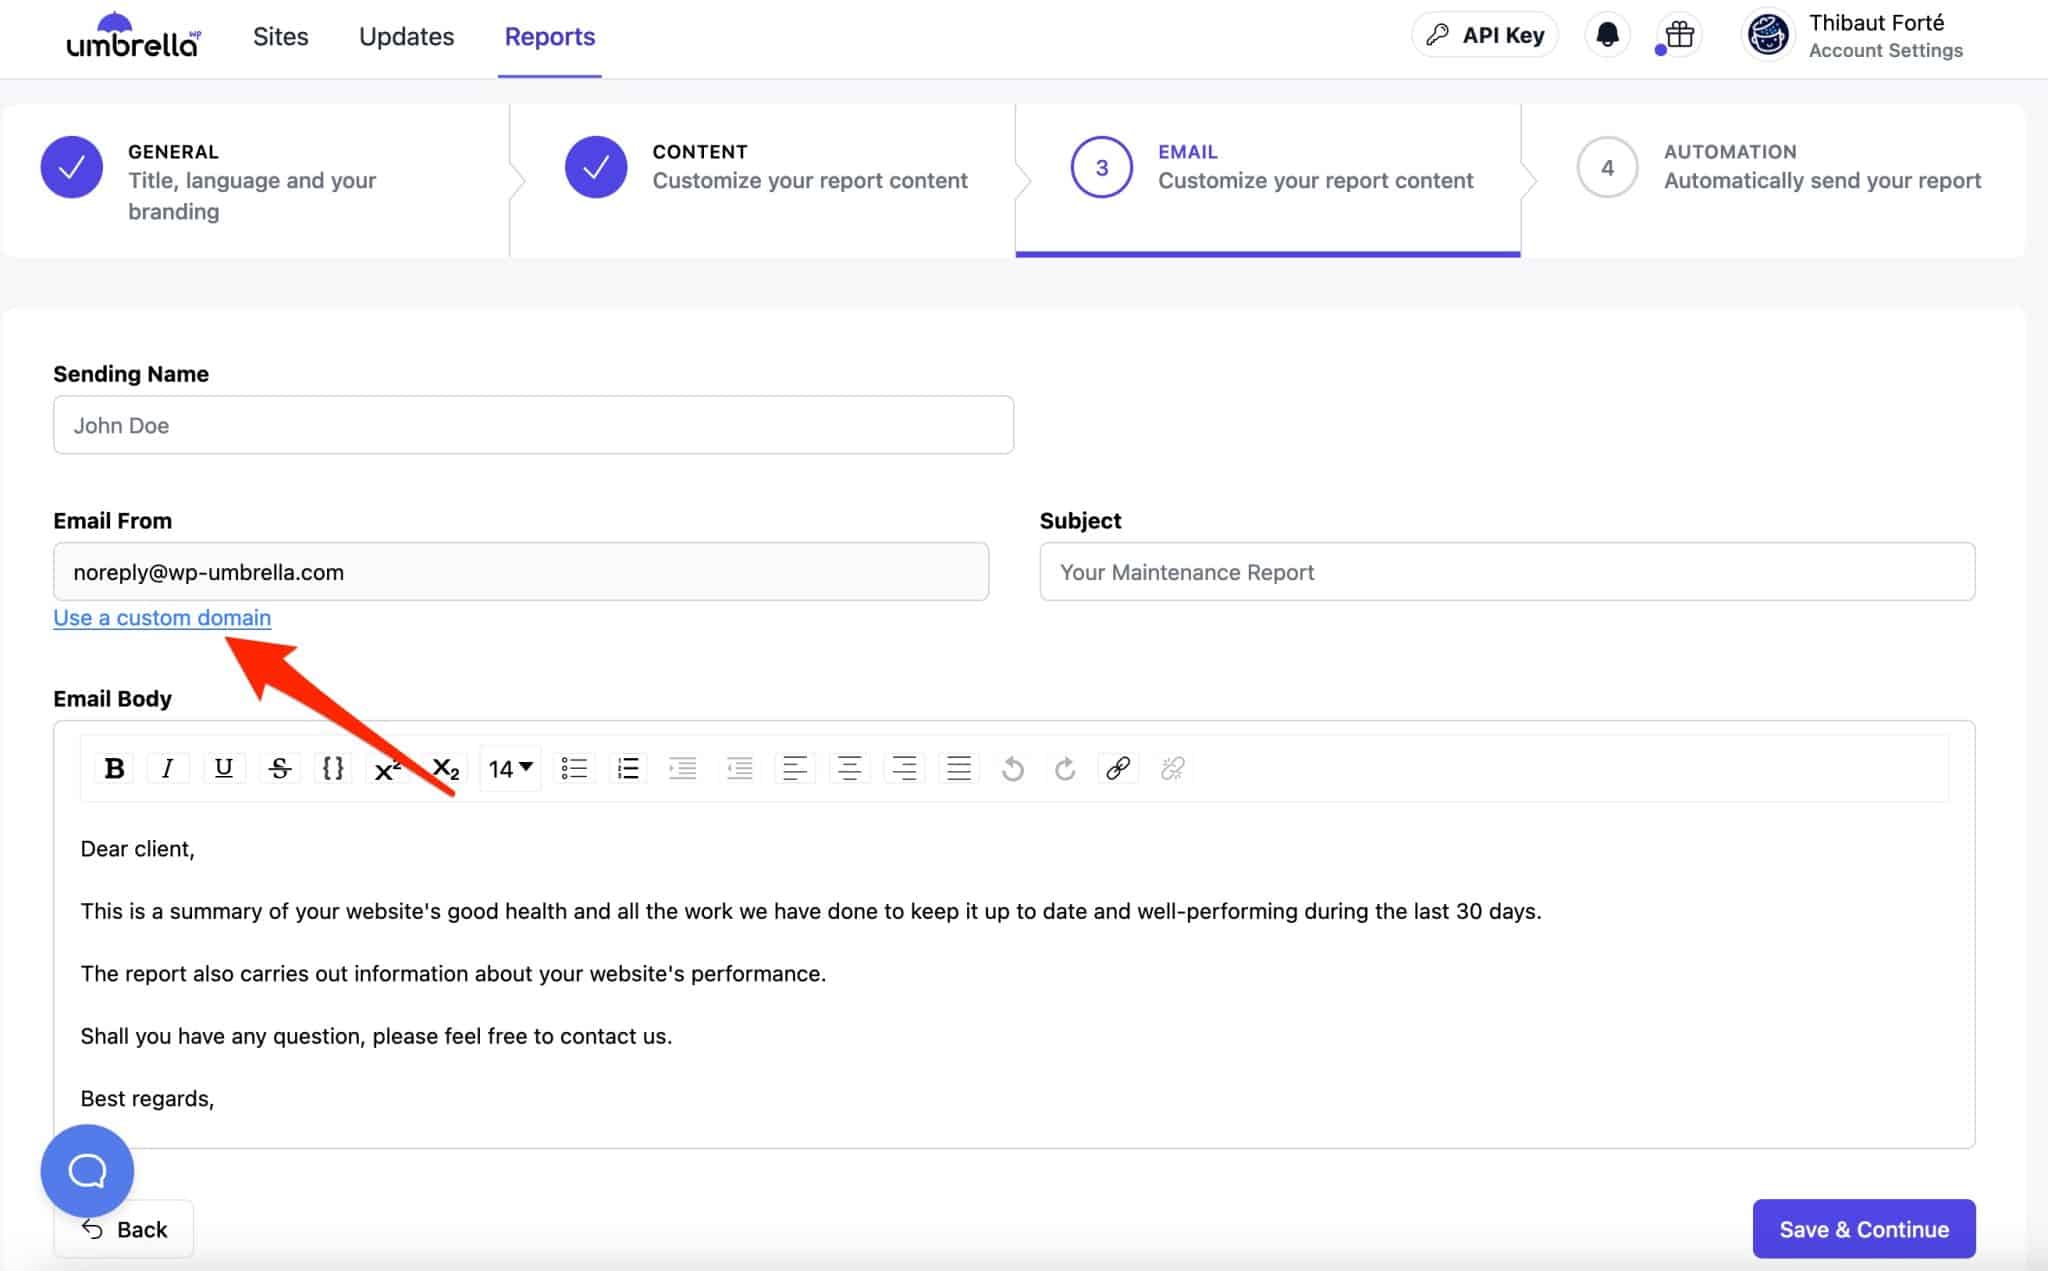Switch to the Updates tab

tap(406, 36)
